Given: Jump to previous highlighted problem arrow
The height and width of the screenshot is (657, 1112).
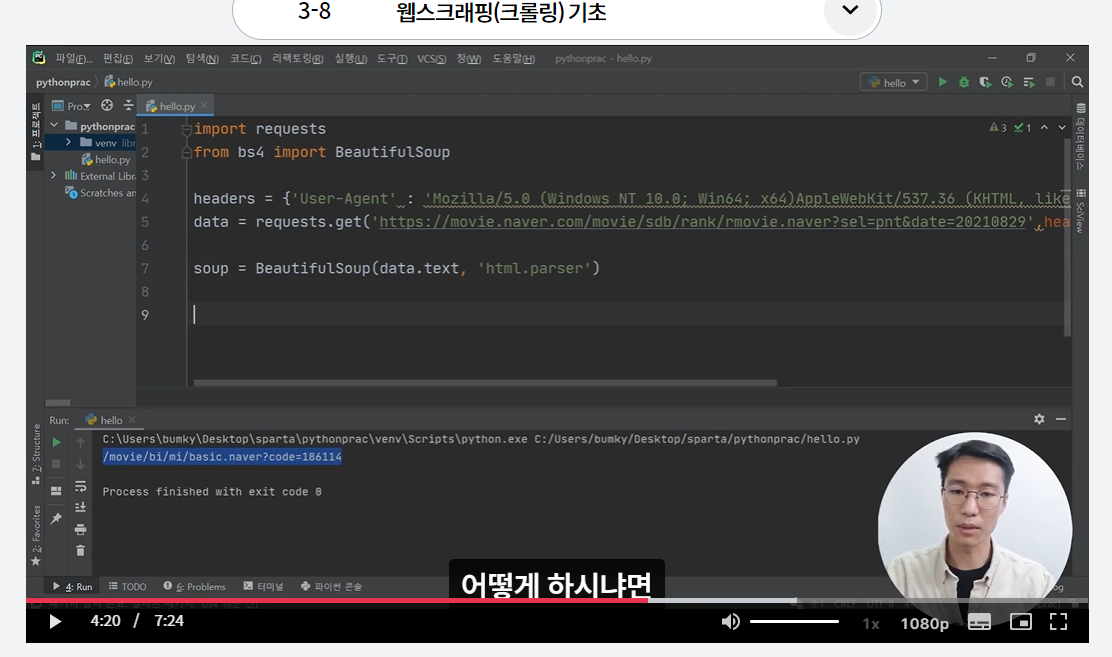Looking at the screenshot, I should (1044, 128).
